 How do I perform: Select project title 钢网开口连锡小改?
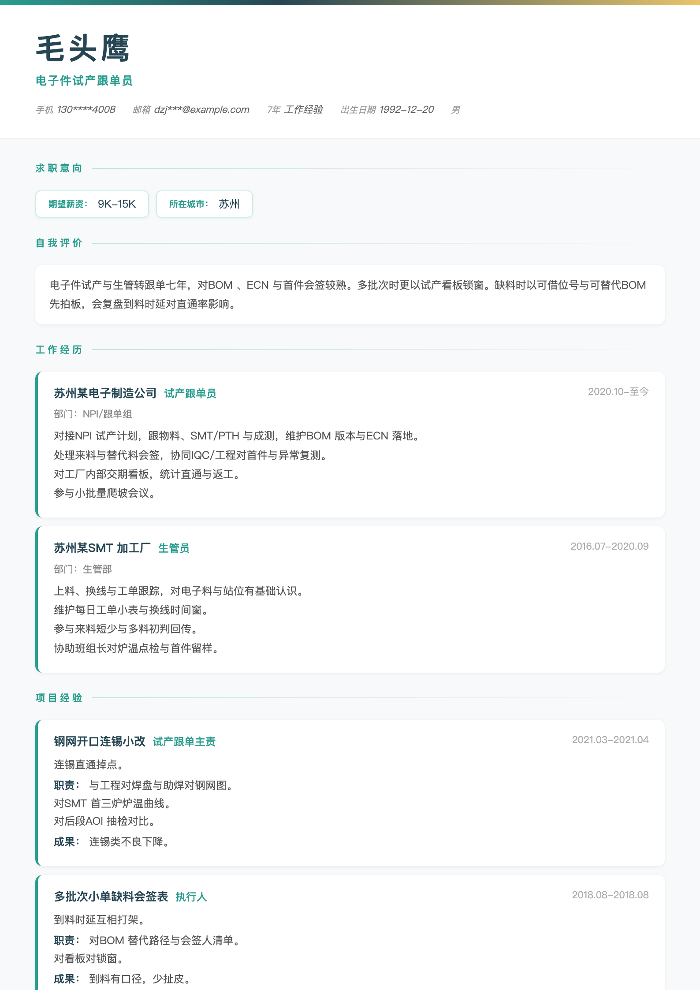(x=100, y=741)
